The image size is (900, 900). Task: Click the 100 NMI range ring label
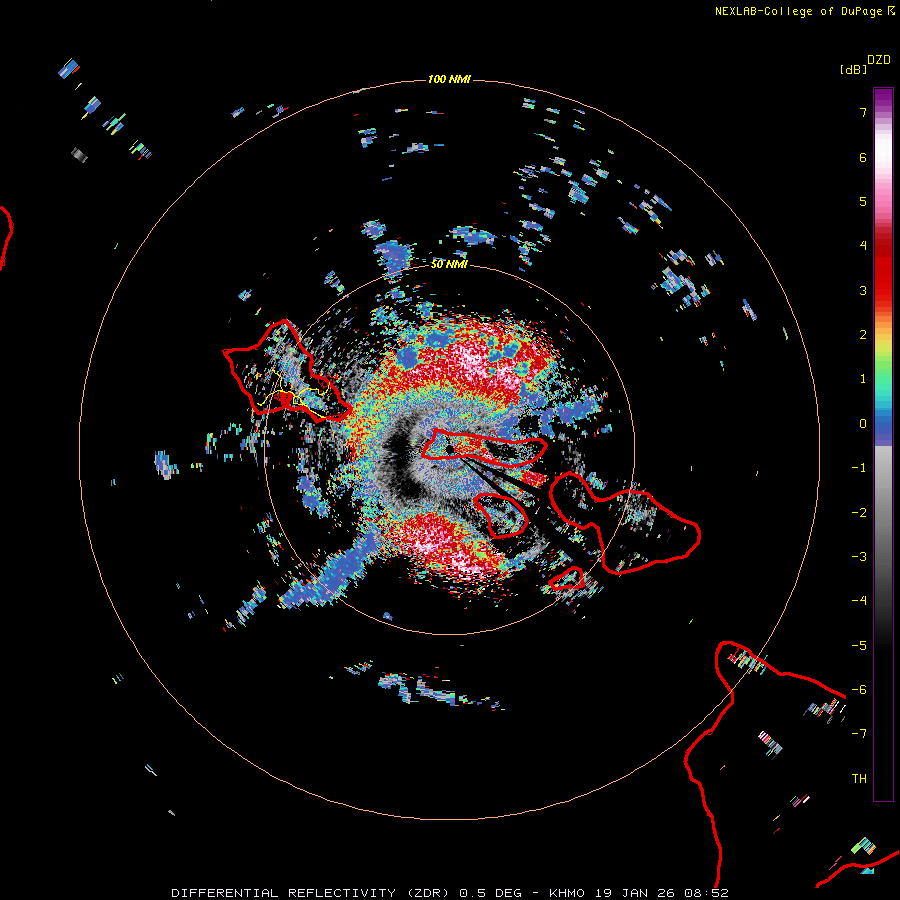449,79
